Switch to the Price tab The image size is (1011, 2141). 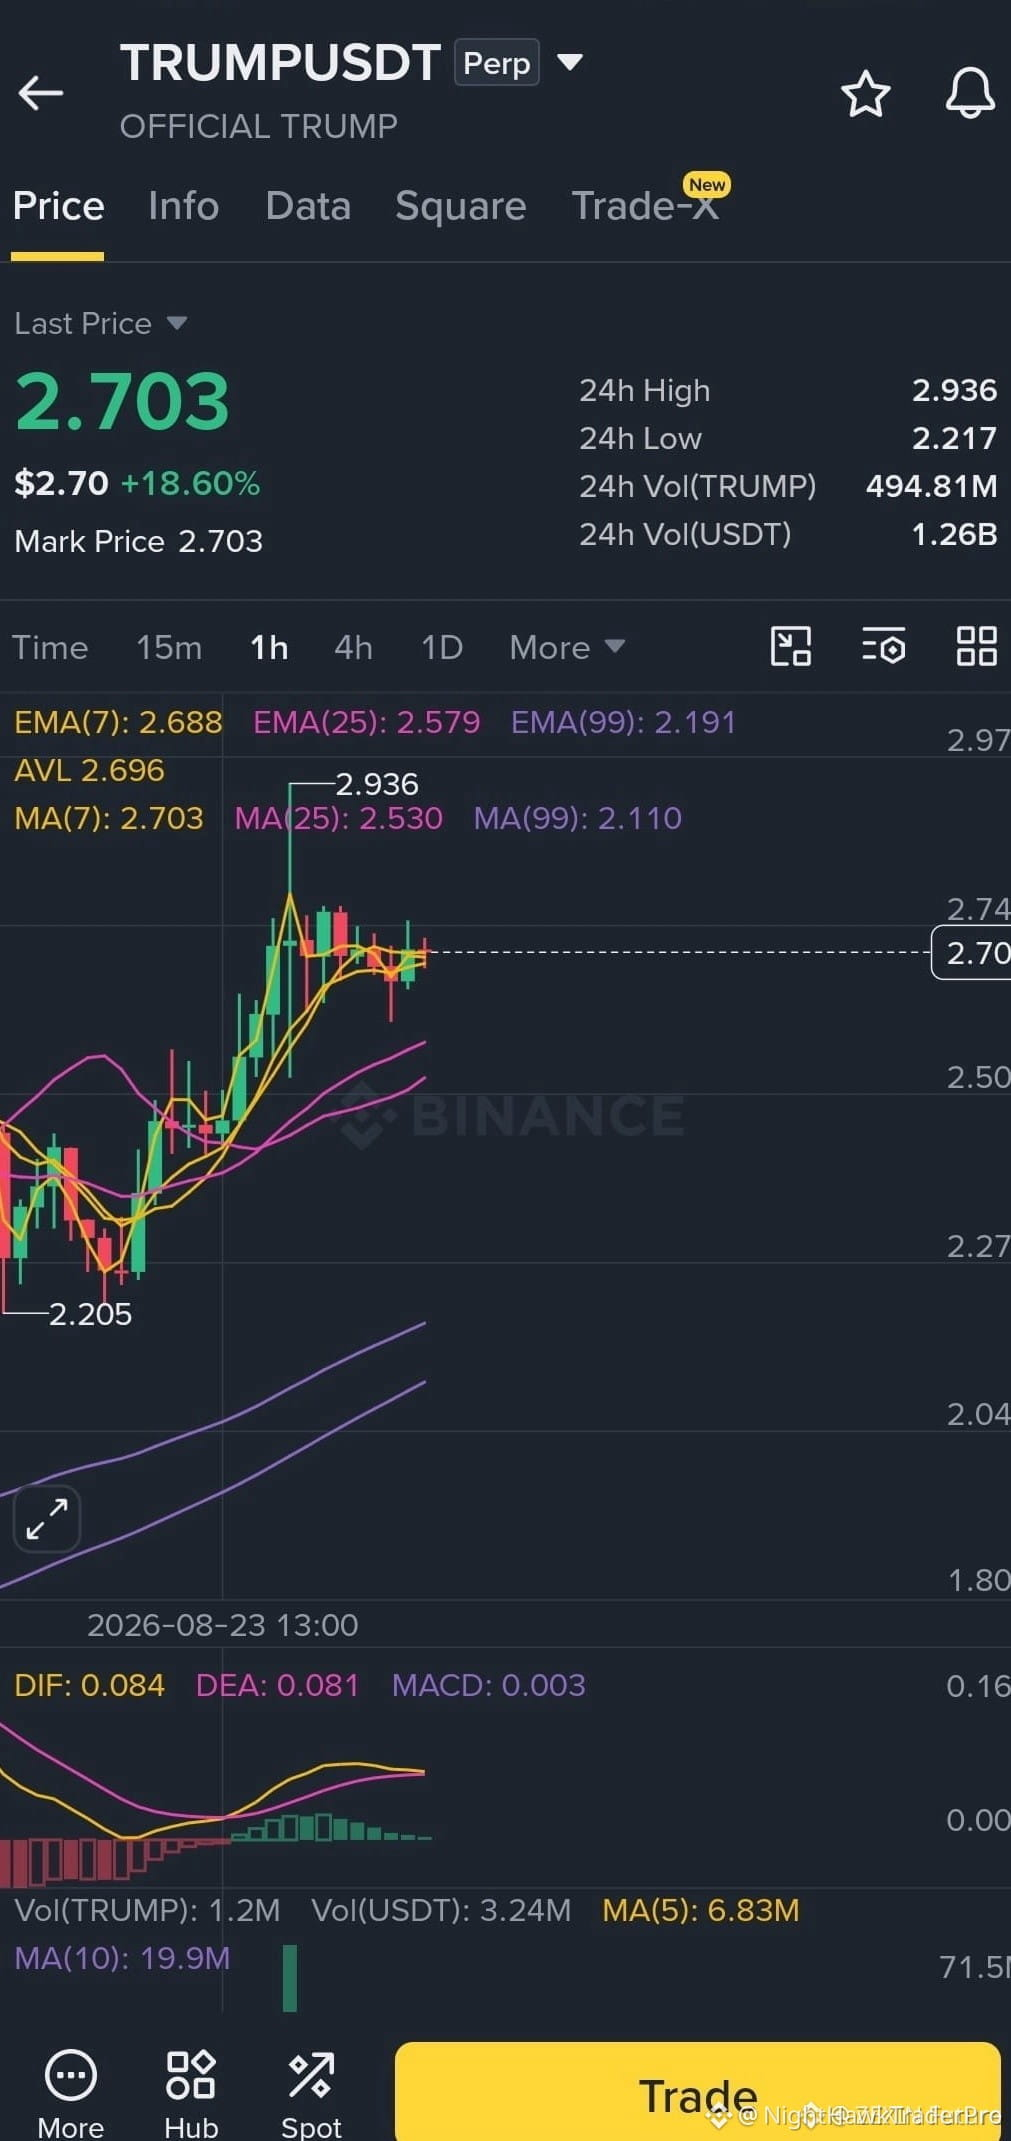[x=58, y=206]
